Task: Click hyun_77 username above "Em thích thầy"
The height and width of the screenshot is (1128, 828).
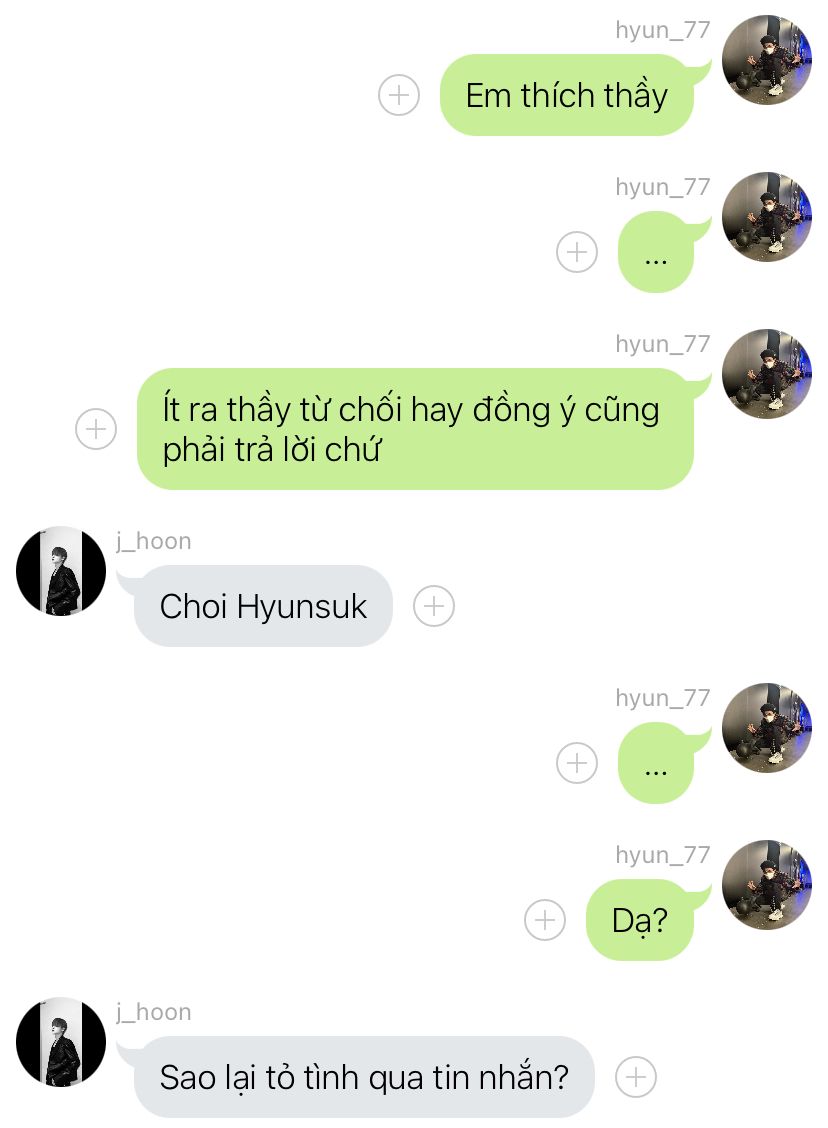Action: pos(663,30)
